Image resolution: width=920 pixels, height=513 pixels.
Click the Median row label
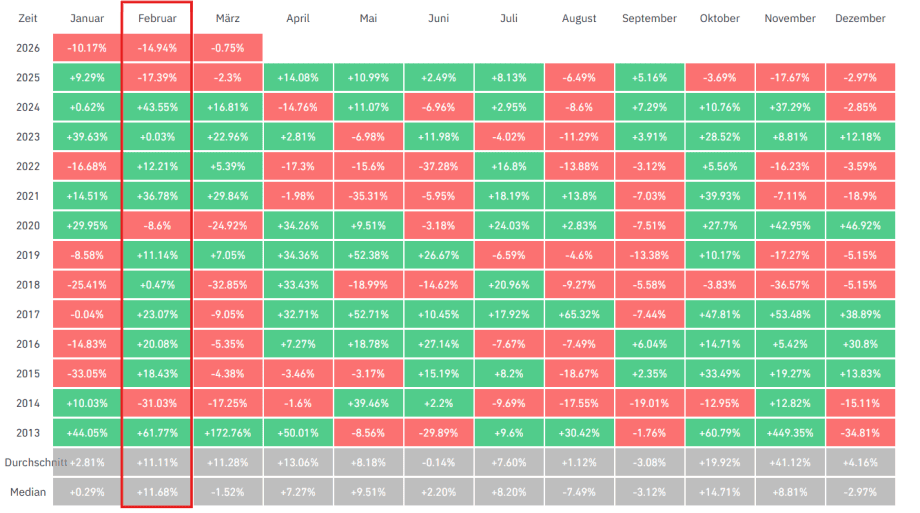28,492
